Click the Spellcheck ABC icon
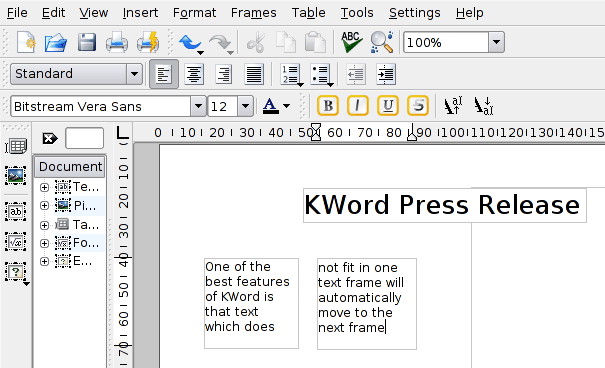This screenshot has width=605, height=368. point(352,42)
